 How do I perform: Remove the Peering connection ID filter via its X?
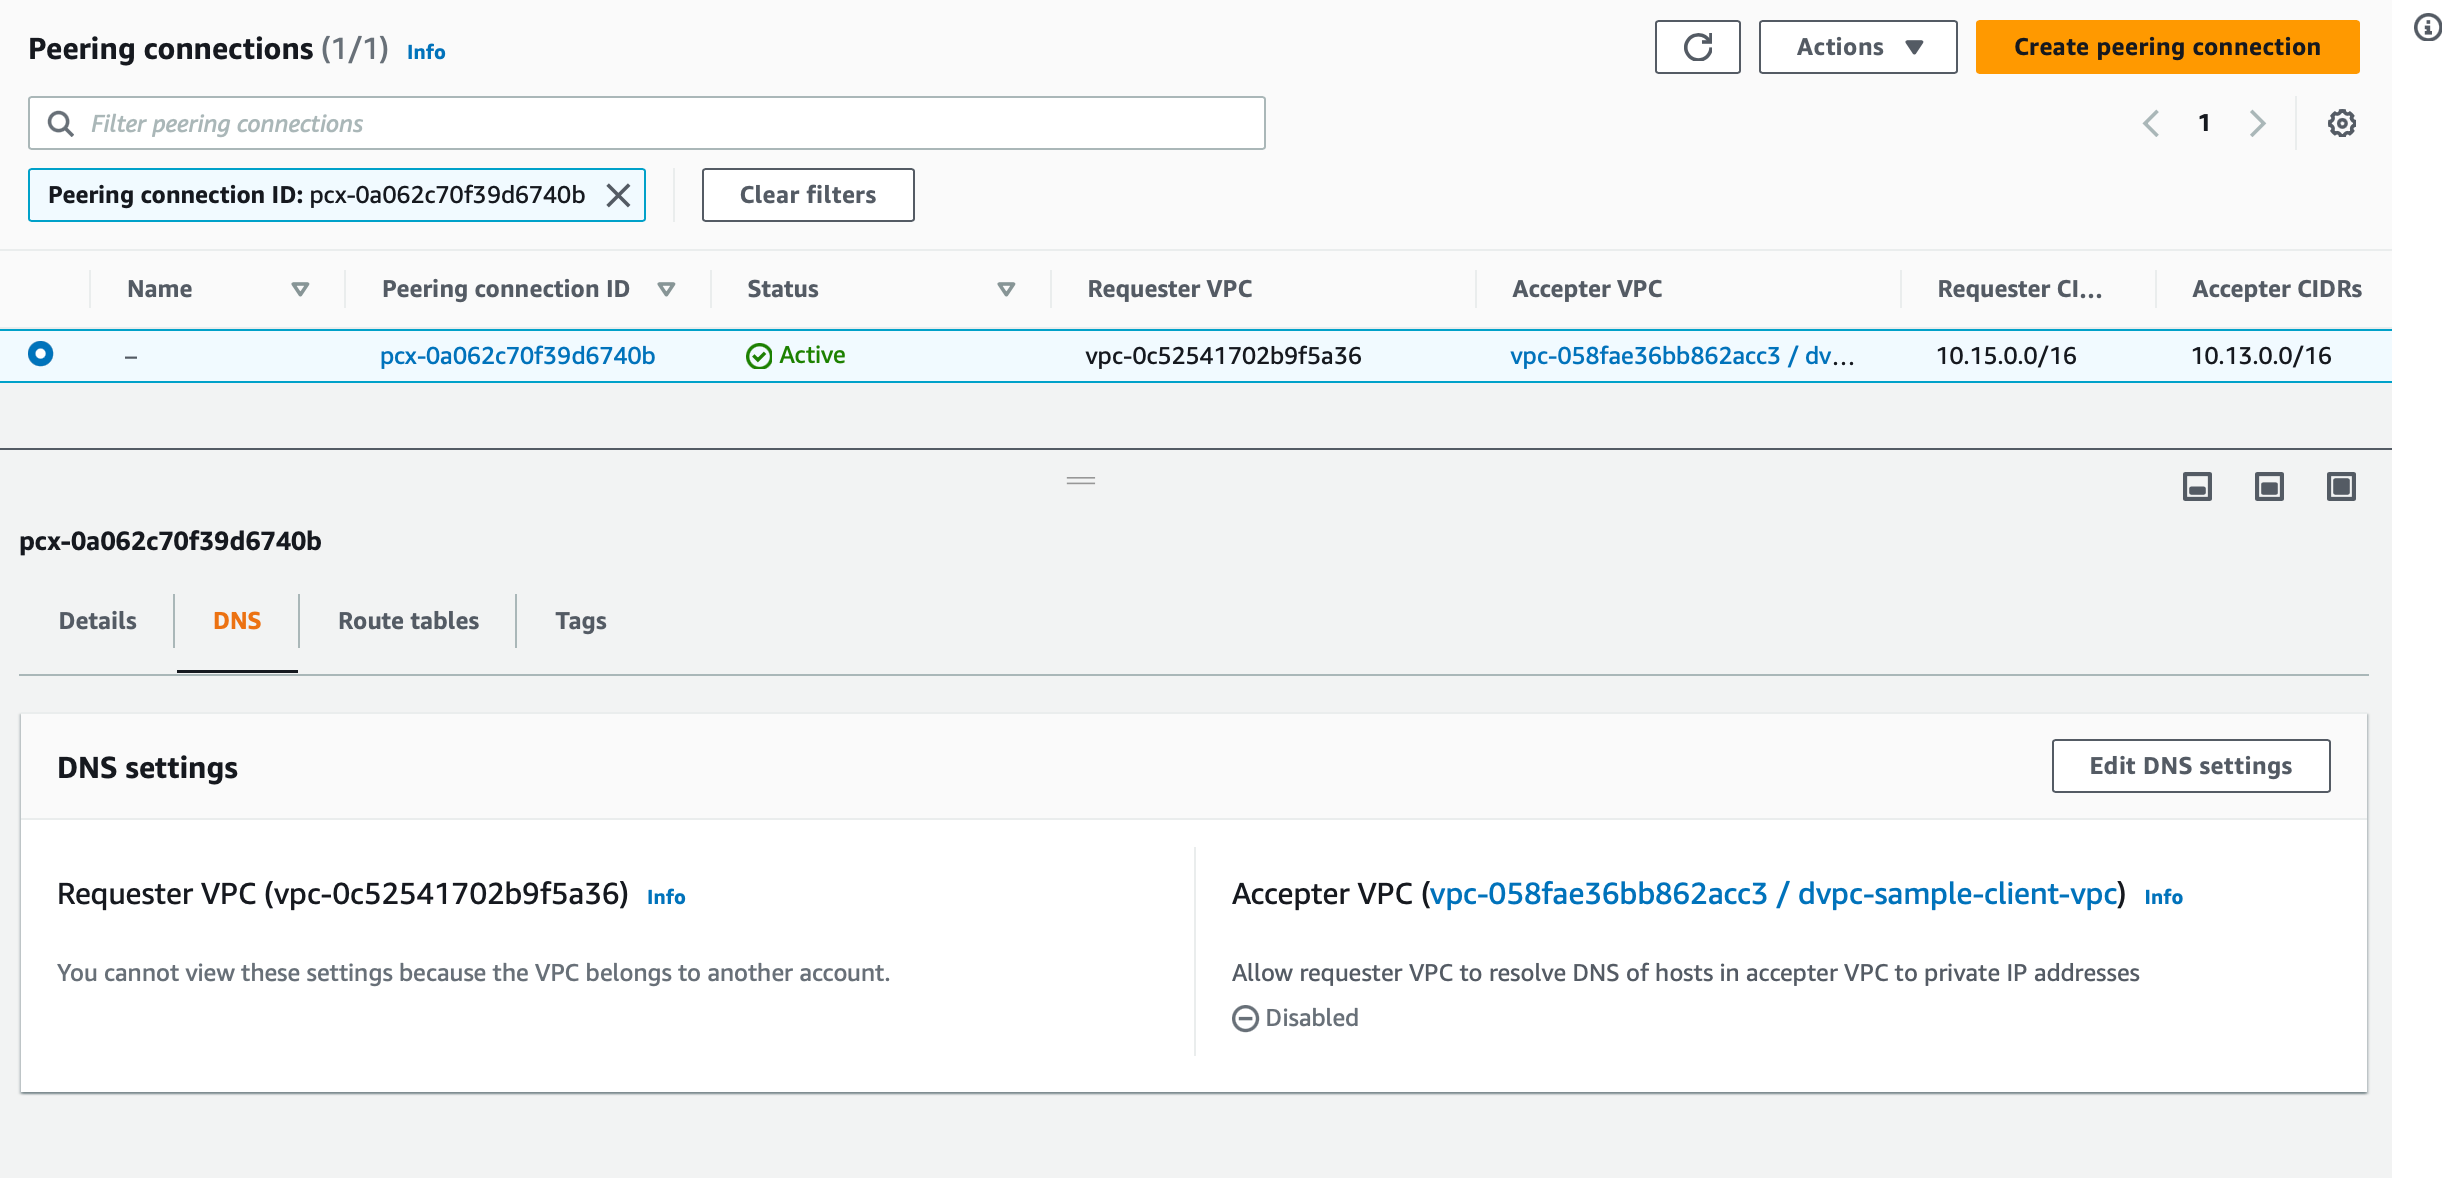(619, 195)
